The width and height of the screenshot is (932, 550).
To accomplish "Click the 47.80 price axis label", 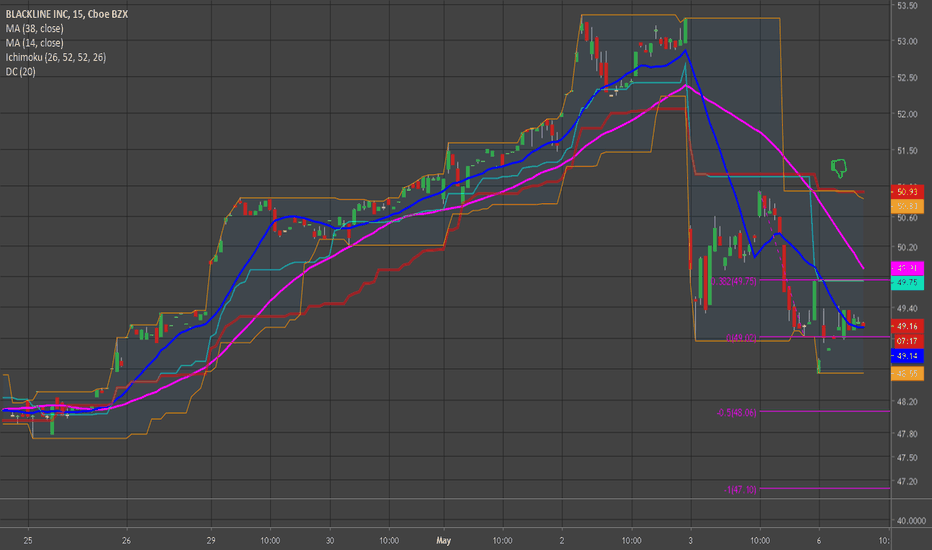I will coord(907,433).
